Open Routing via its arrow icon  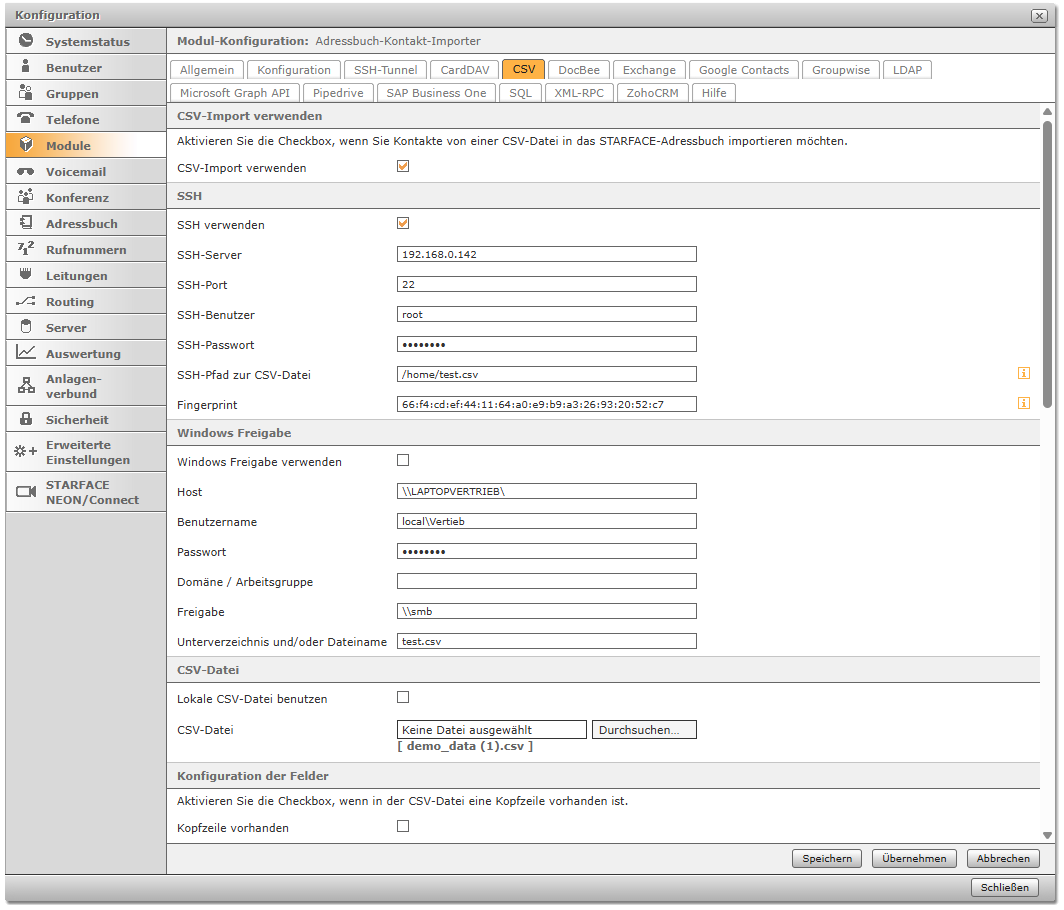[x=26, y=301]
